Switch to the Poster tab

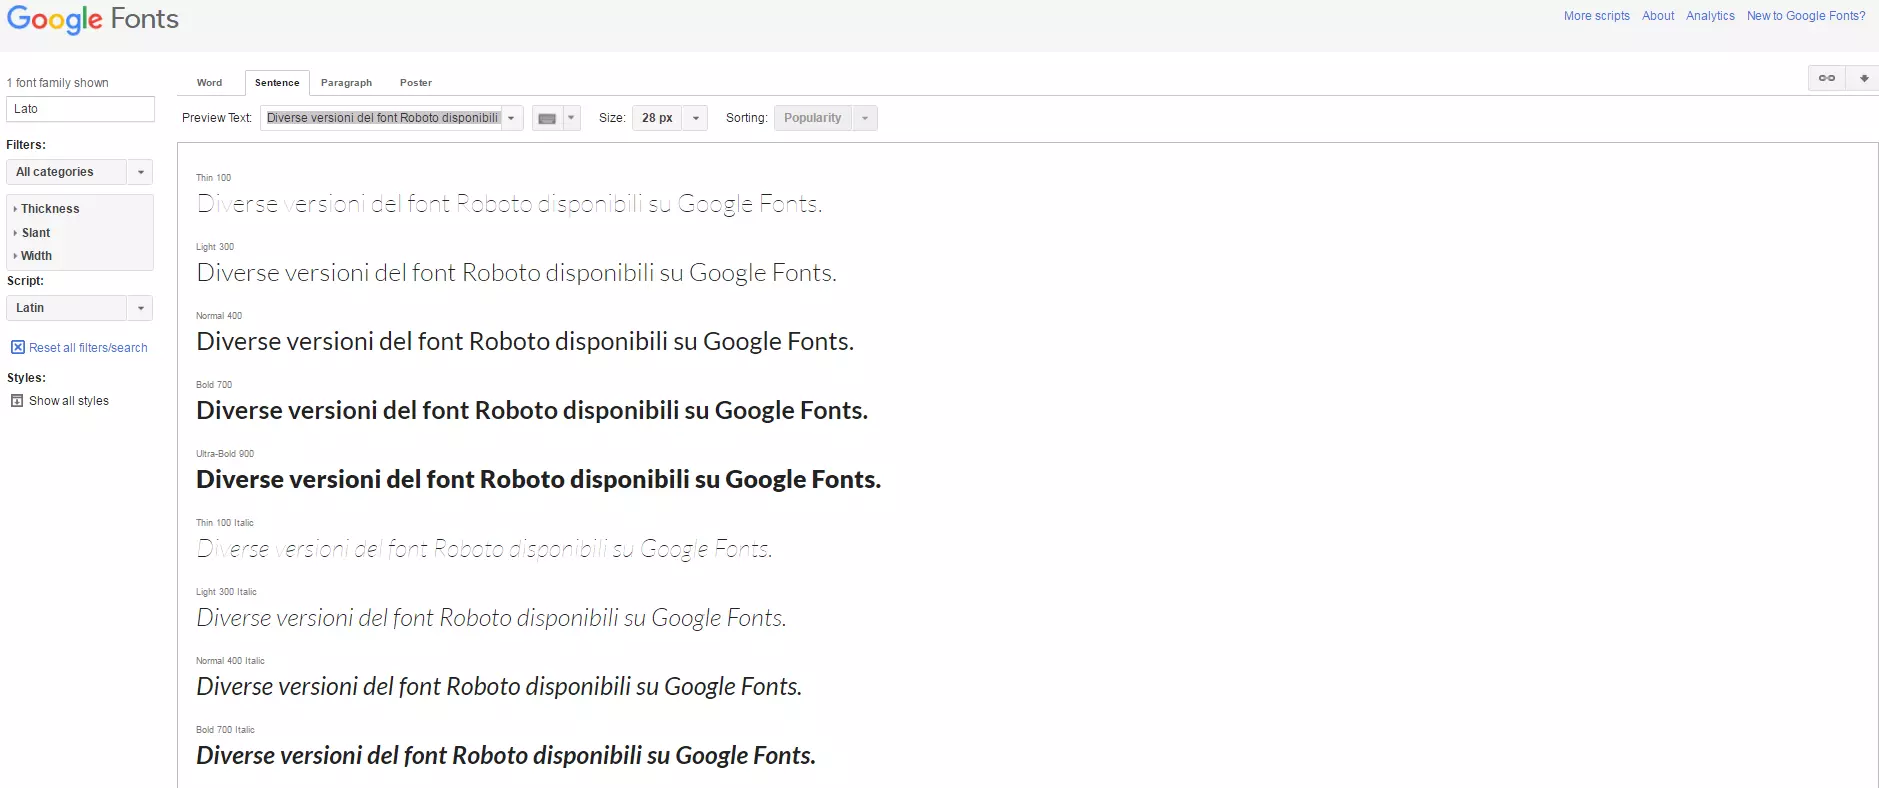[x=416, y=83]
